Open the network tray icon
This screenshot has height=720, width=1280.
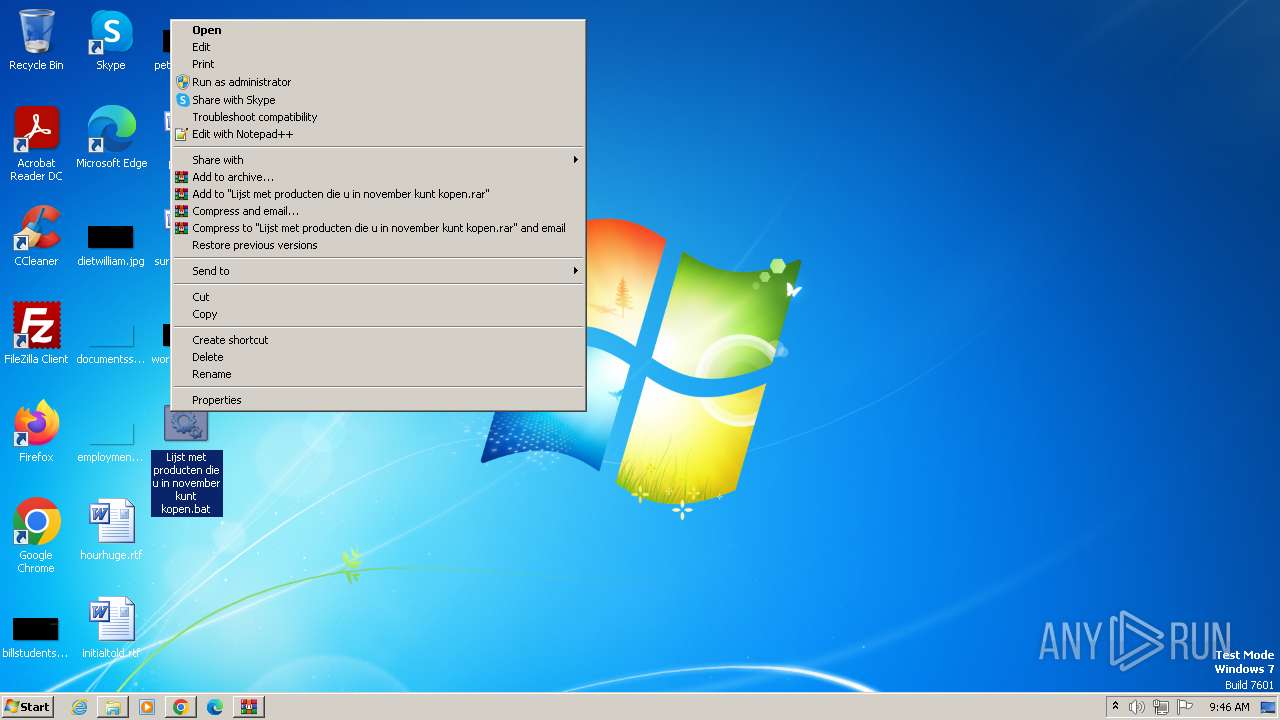click(1161, 707)
